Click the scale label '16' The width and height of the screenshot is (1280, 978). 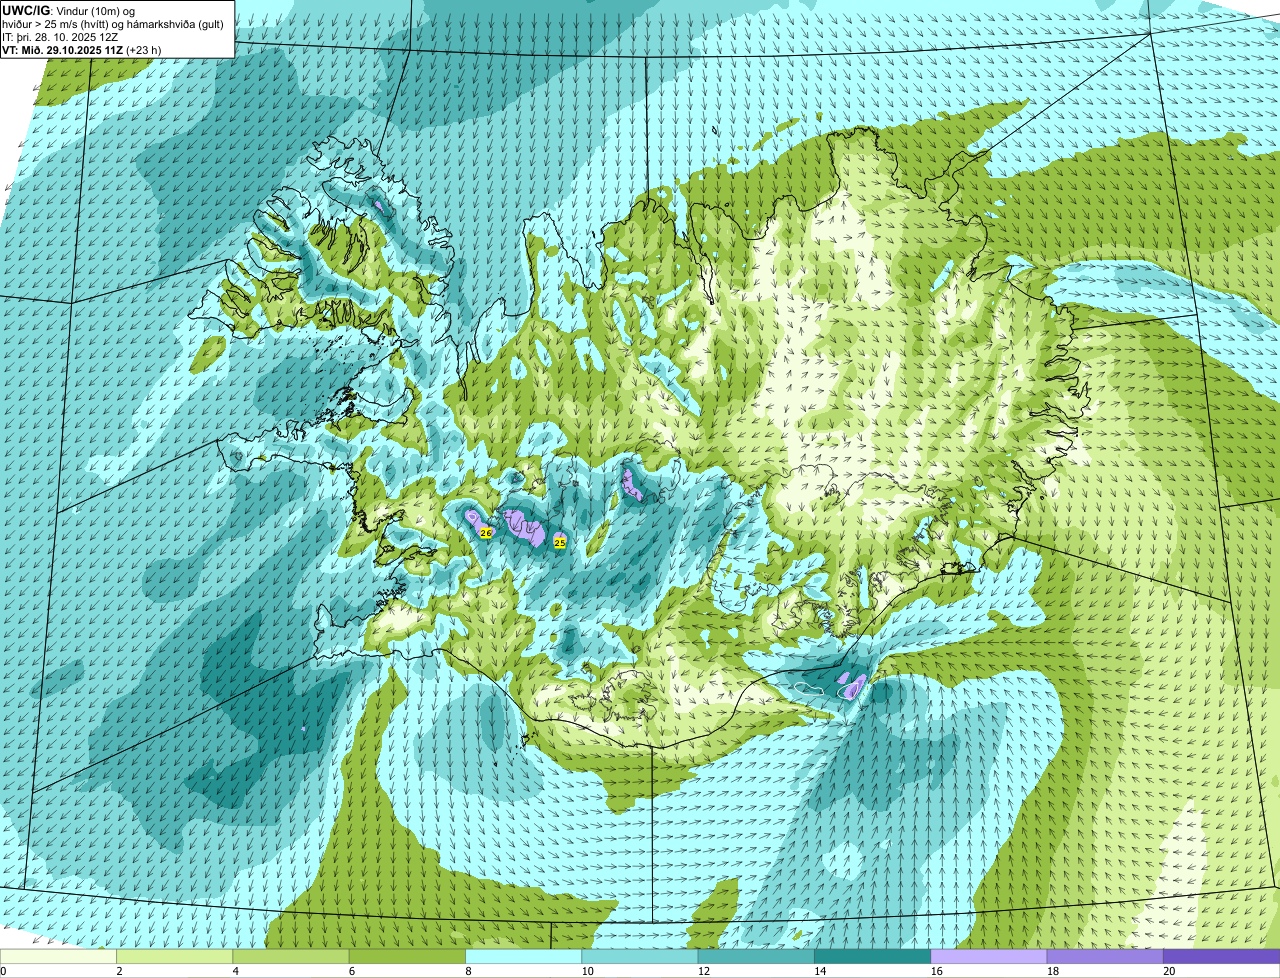click(935, 971)
